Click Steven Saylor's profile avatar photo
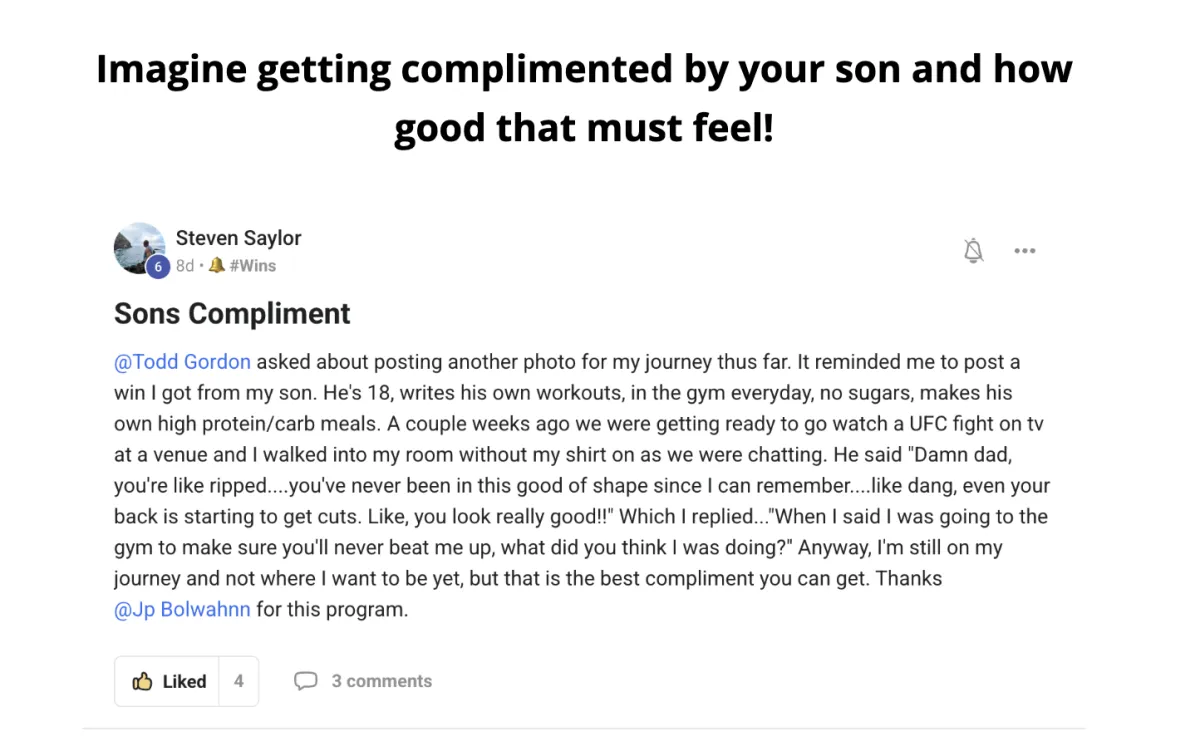Viewport: 1200px width, 746px height. coord(139,248)
